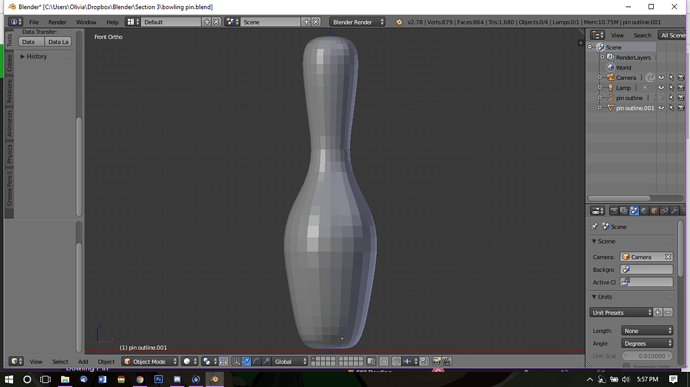
Task: Open the Blender Render engine dropdown
Action: [x=357, y=22]
